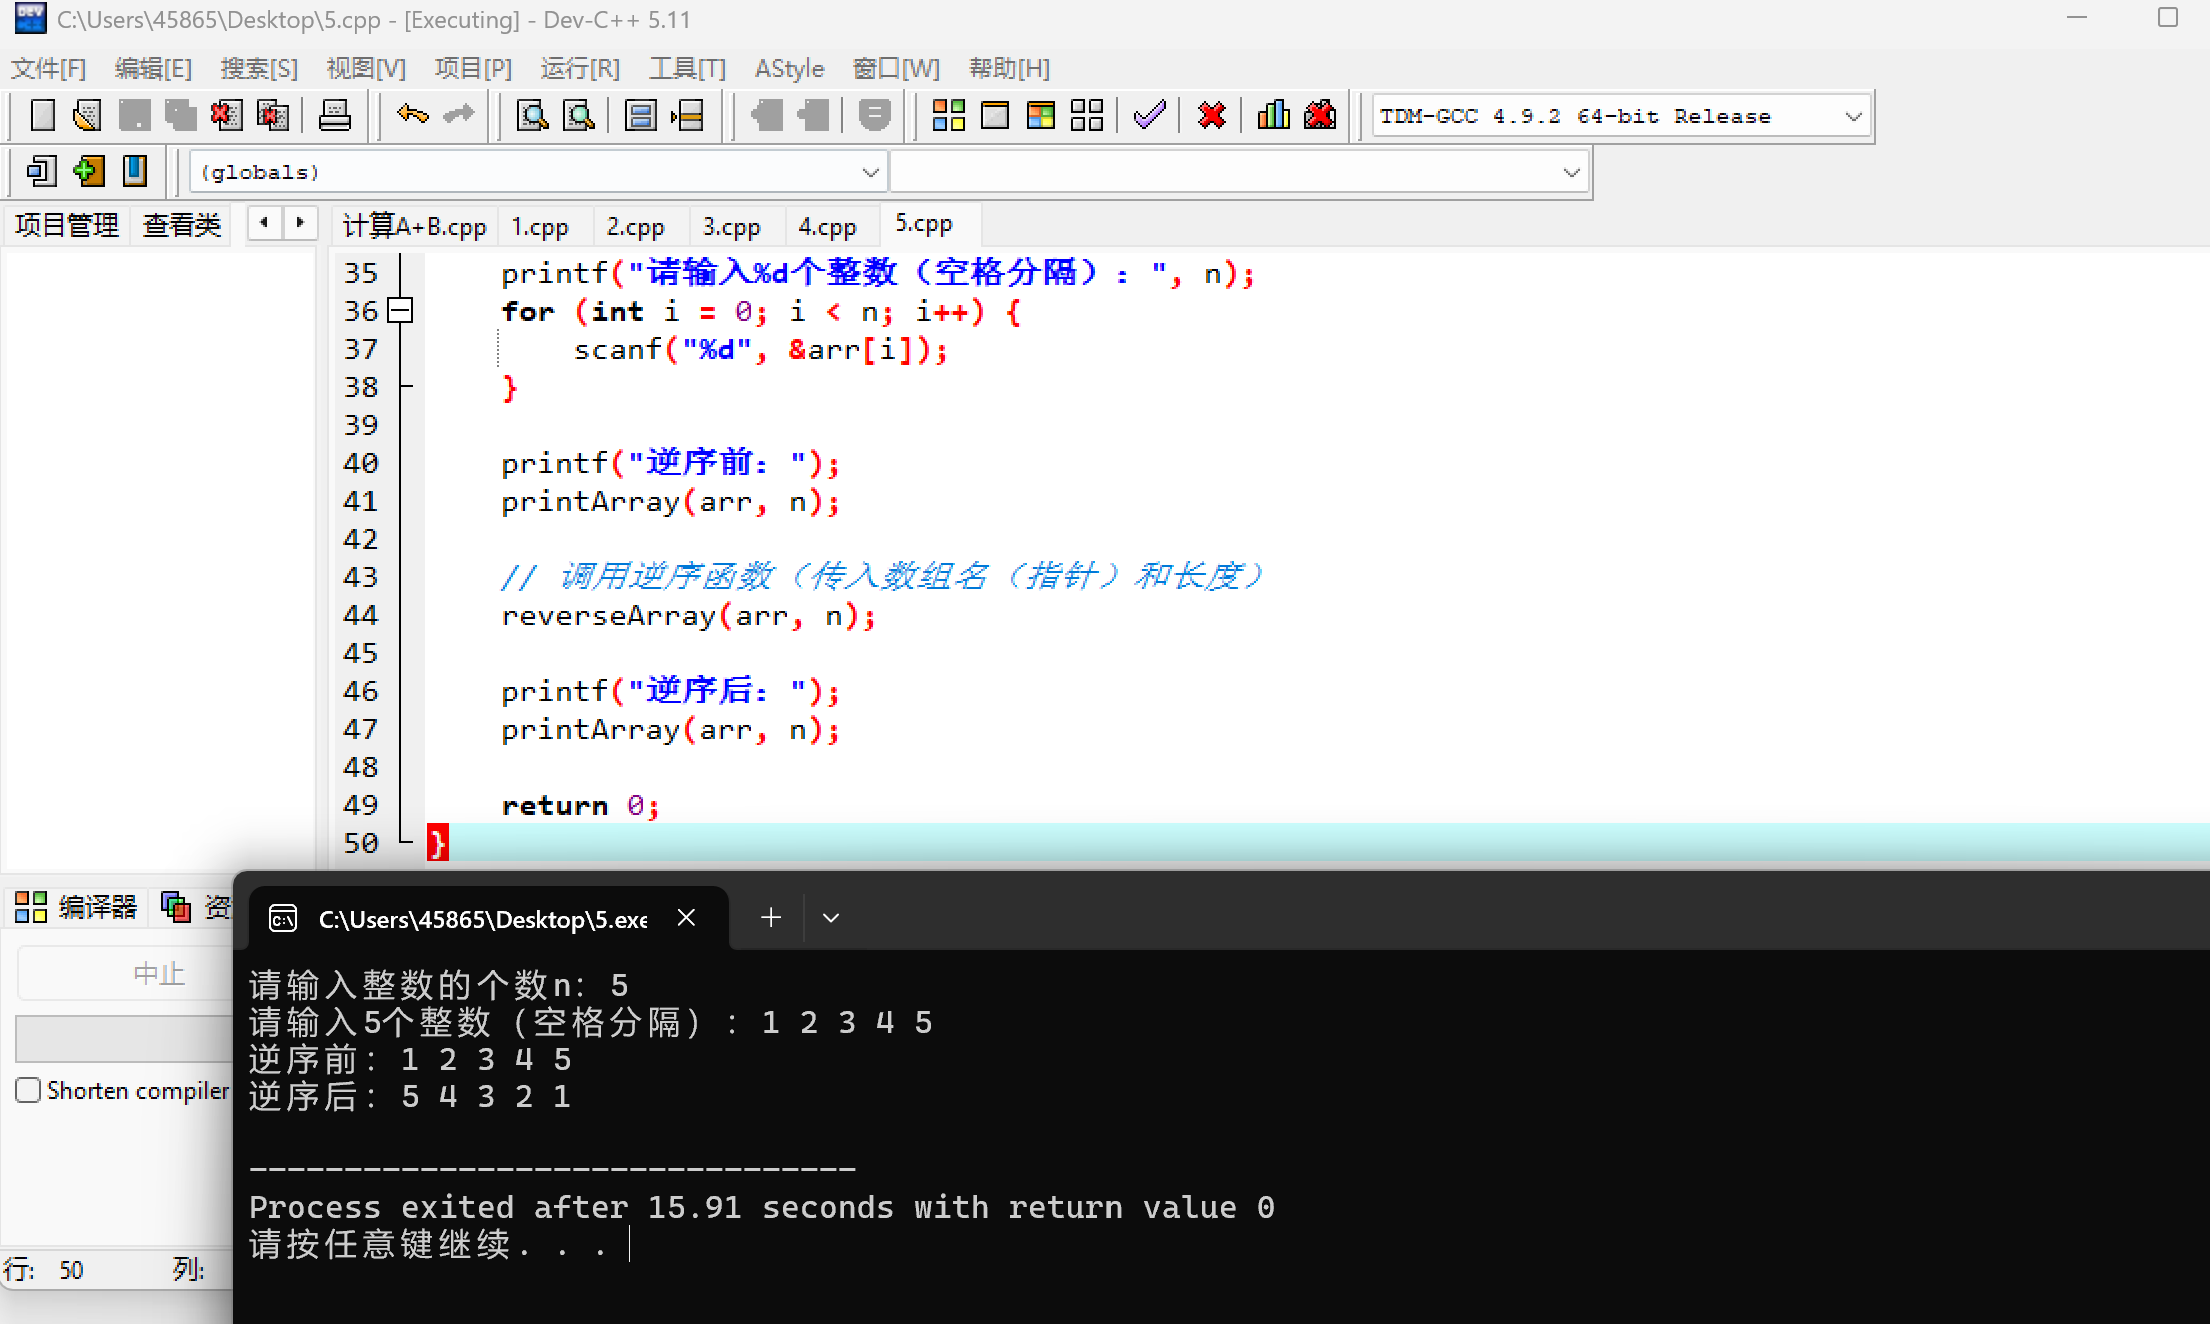2210x1324 pixels.
Task: Open the 运行[R] menu
Action: pyautogui.click(x=580, y=68)
